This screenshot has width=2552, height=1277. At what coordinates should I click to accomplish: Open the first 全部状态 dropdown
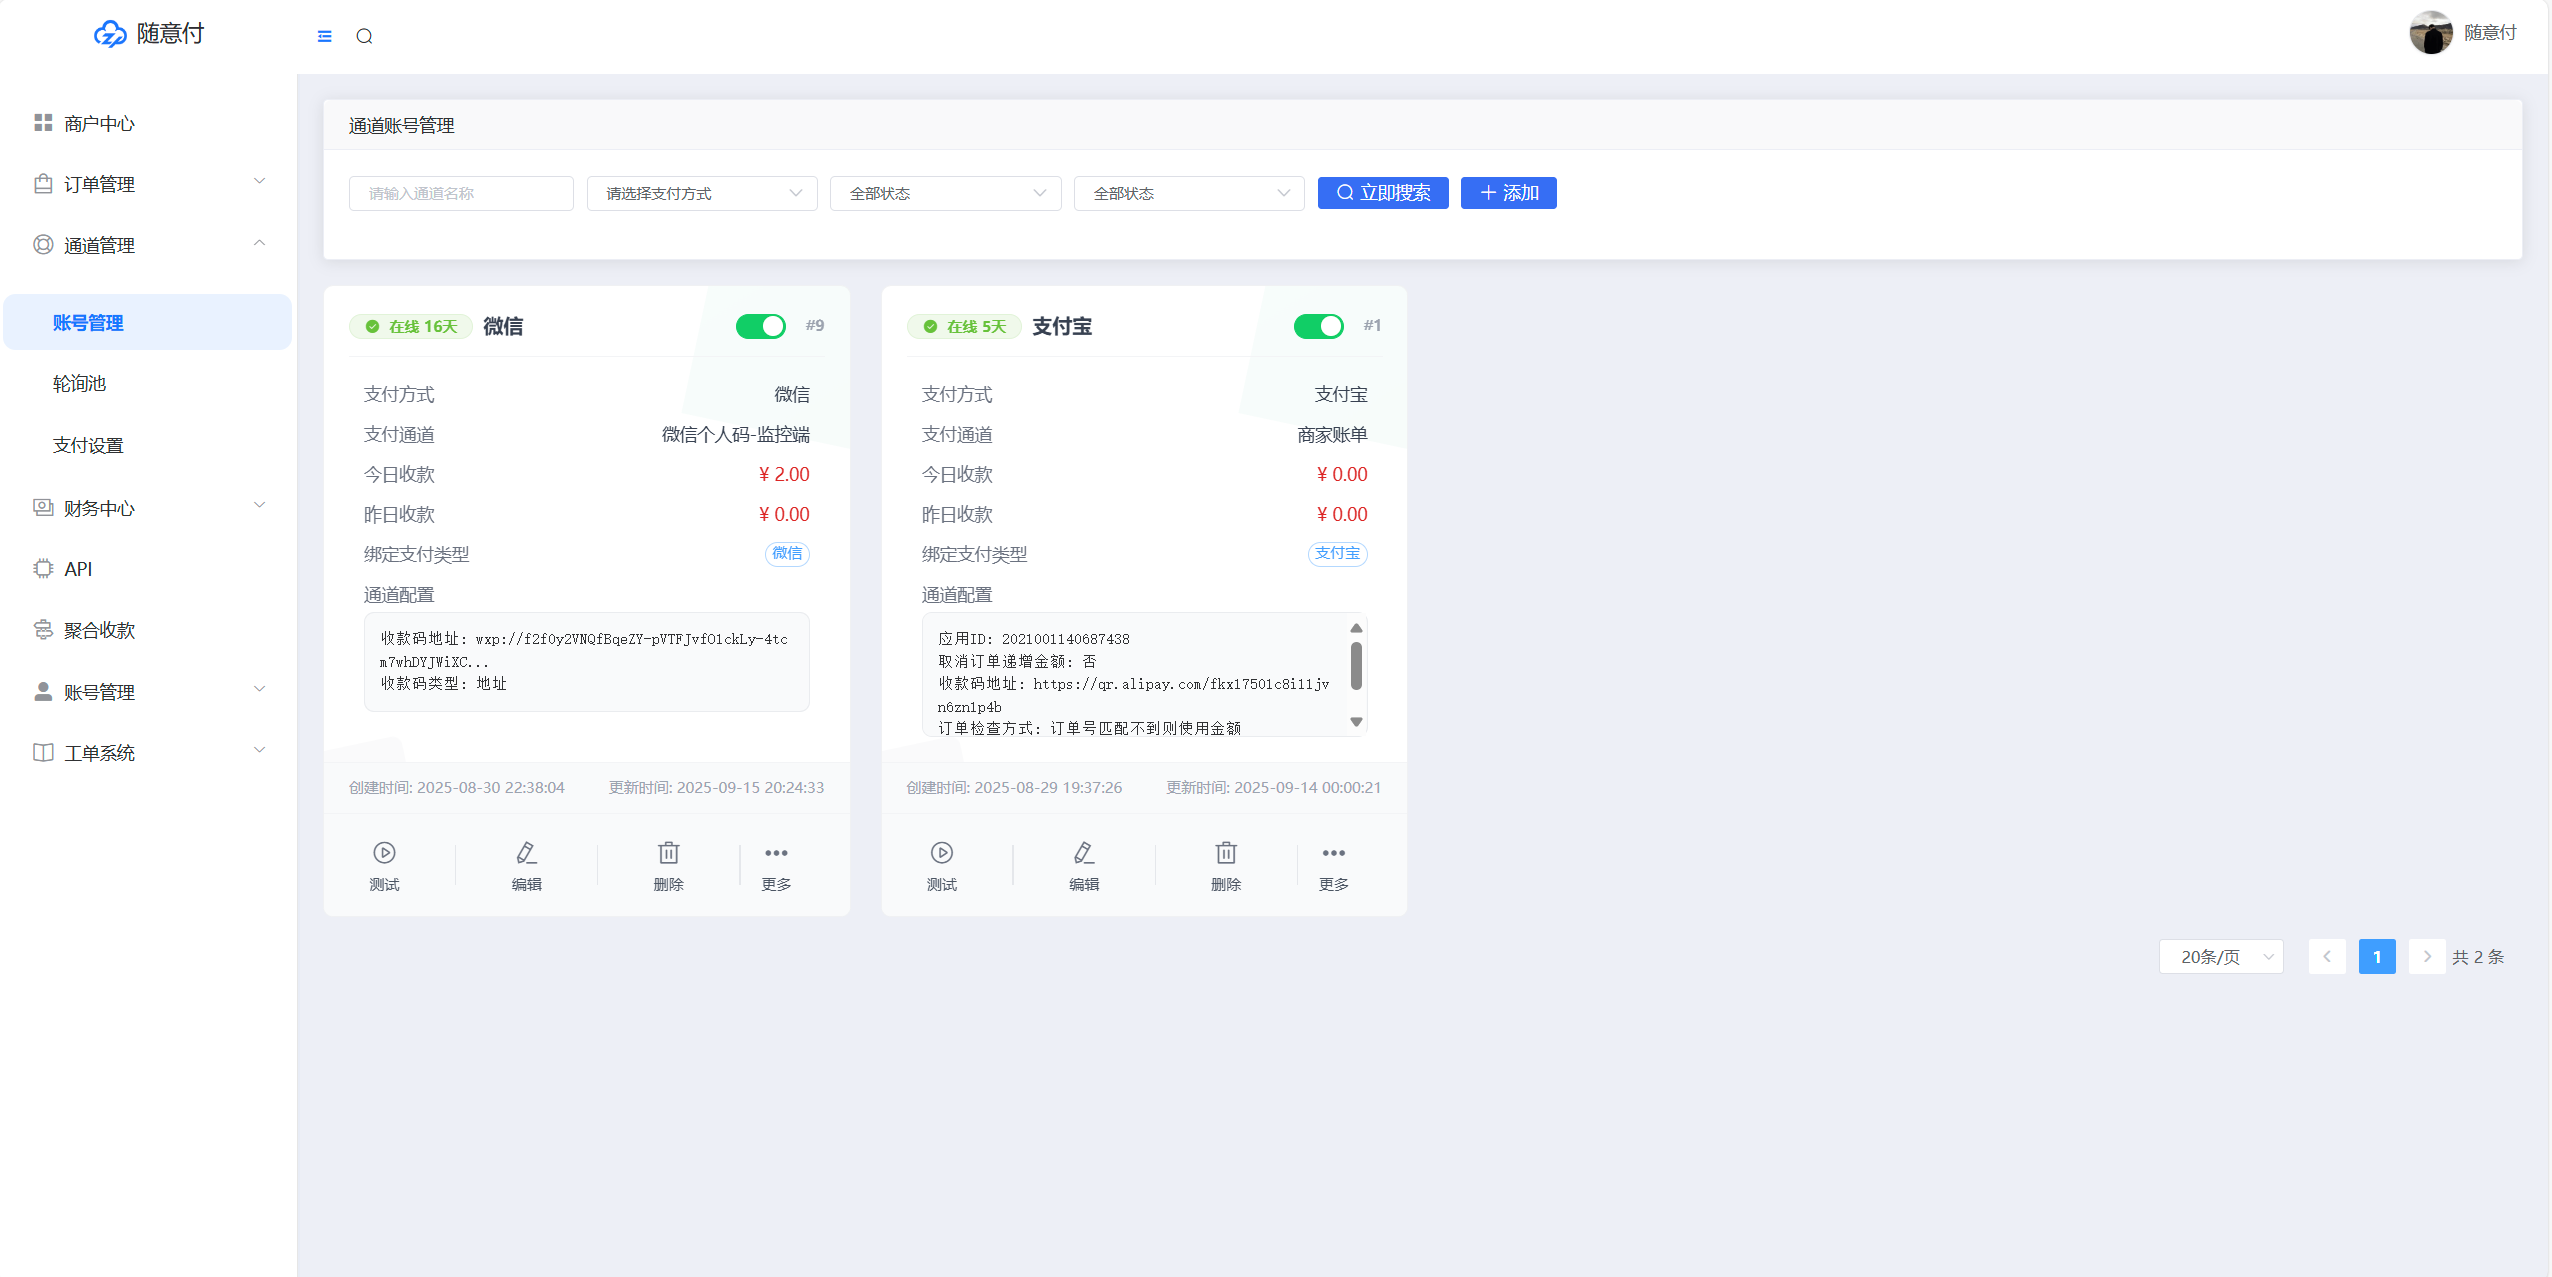[945, 193]
